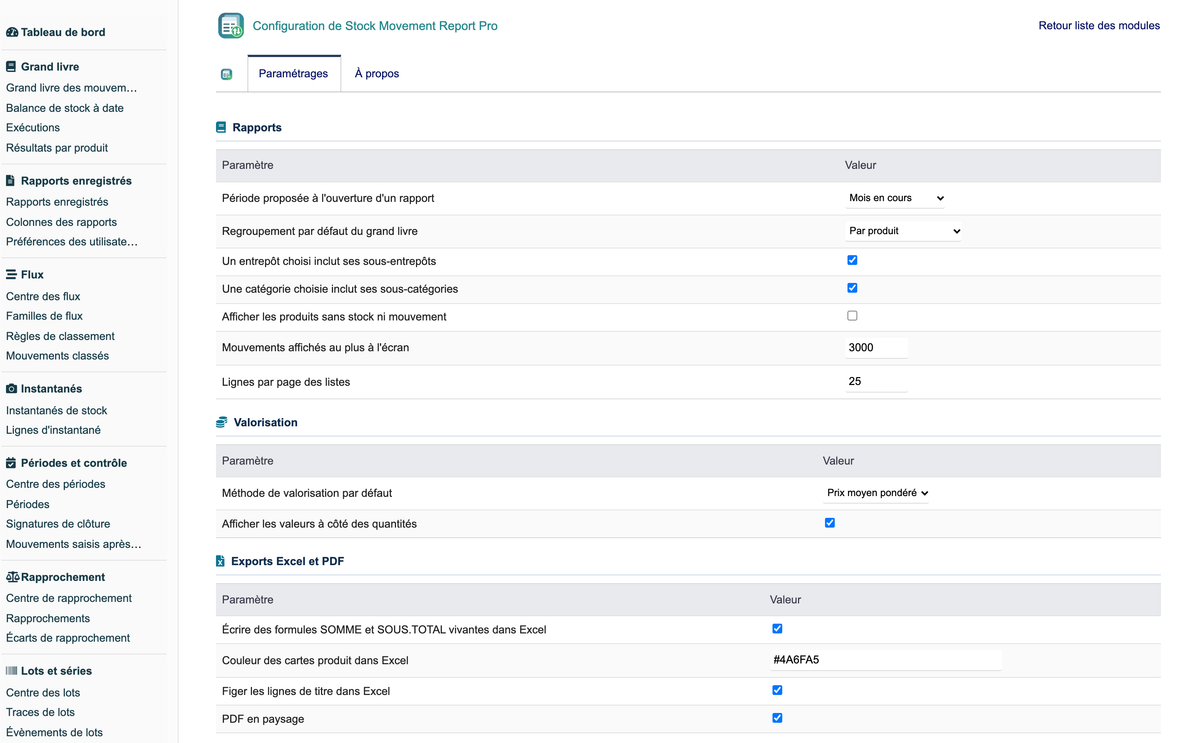Click the Instantanés camera icon
1200x743 pixels.
click(x=12, y=388)
